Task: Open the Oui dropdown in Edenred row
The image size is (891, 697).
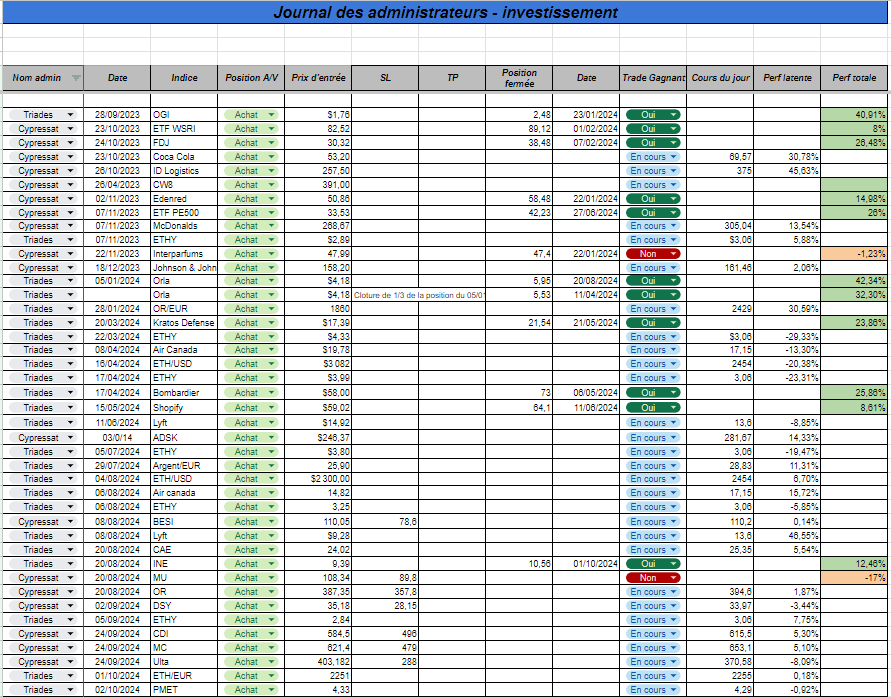Action: point(653,199)
